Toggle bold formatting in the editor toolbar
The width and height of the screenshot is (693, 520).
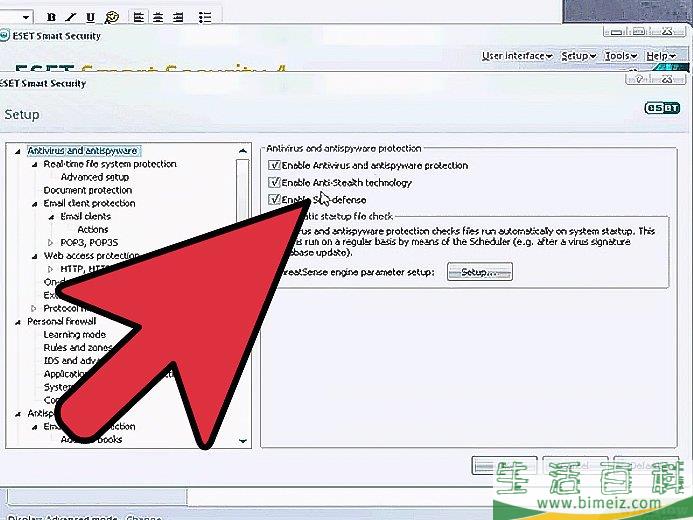click(x=51, y=17)
